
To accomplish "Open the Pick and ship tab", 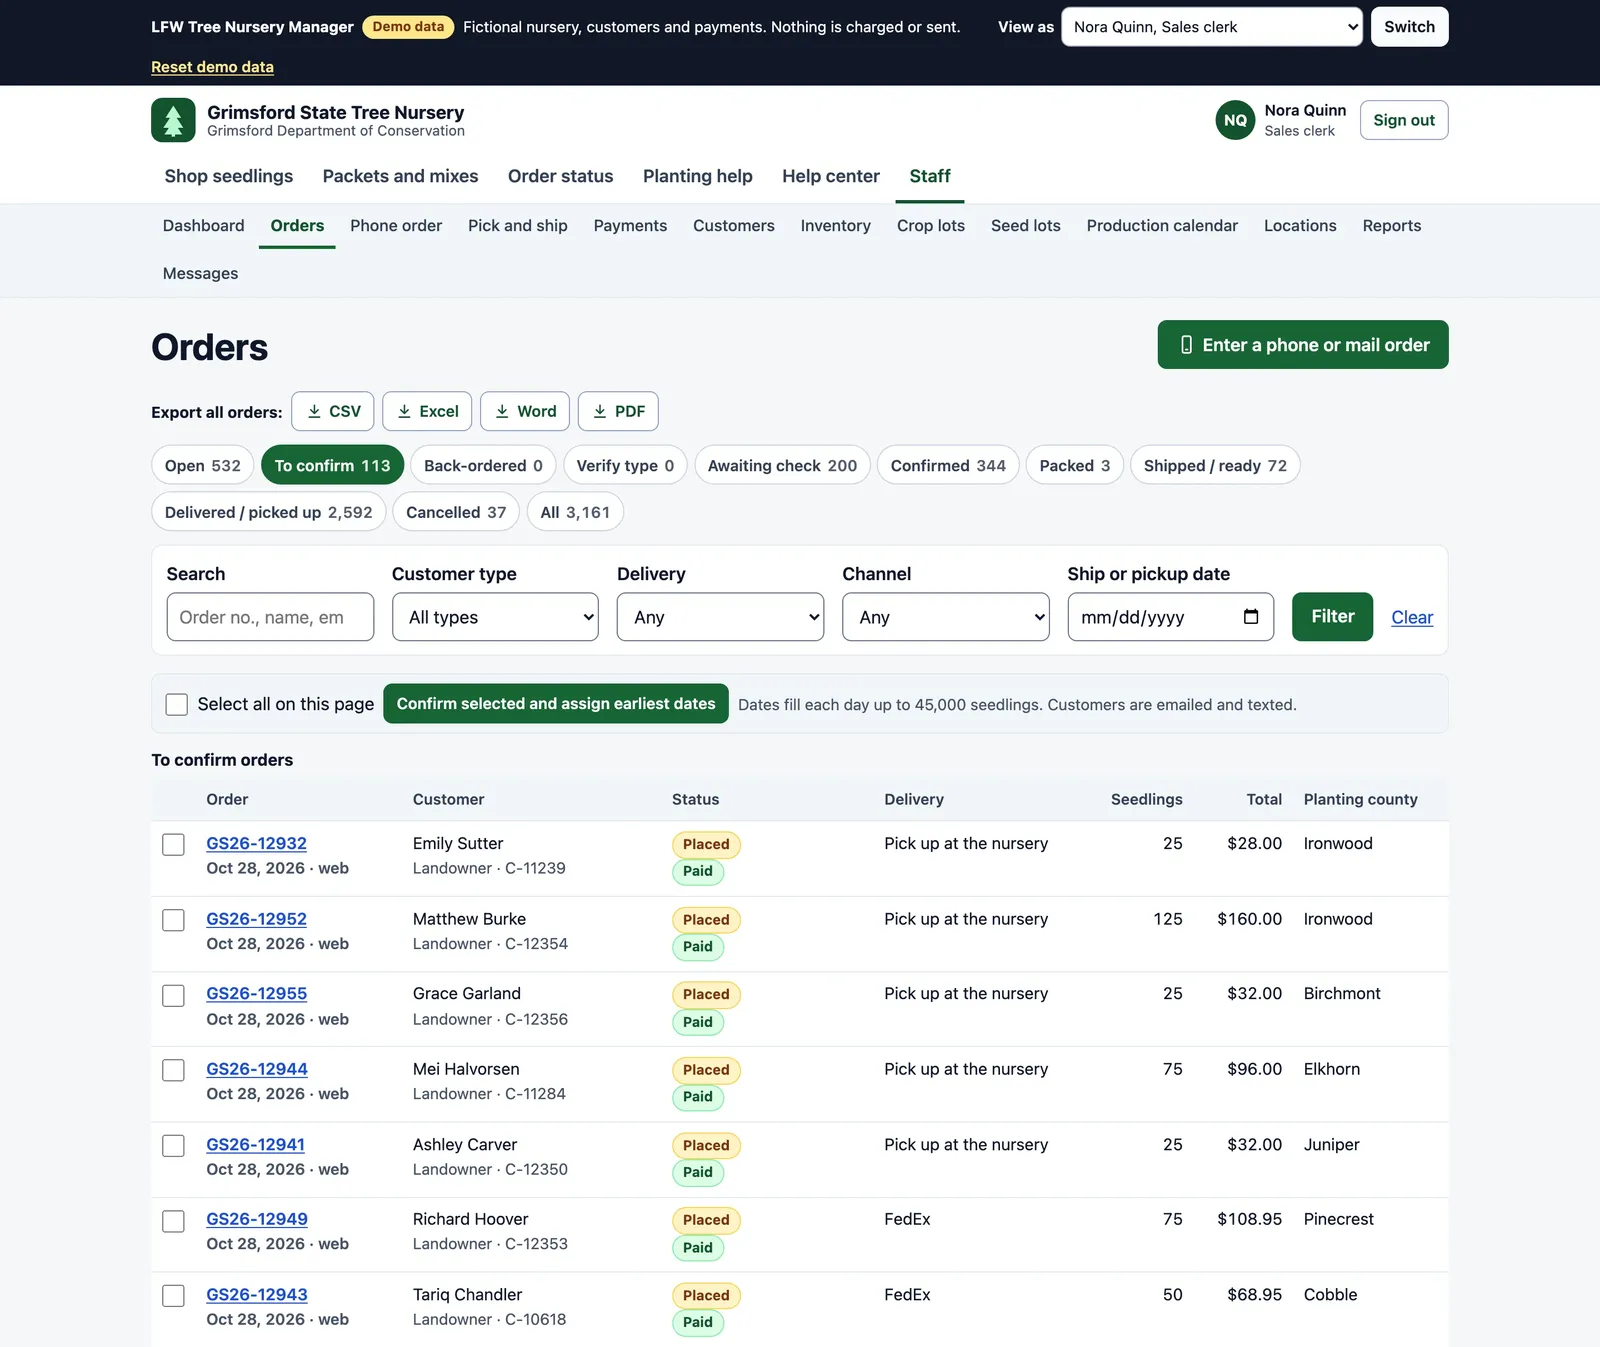I will (x=518, y=226).
